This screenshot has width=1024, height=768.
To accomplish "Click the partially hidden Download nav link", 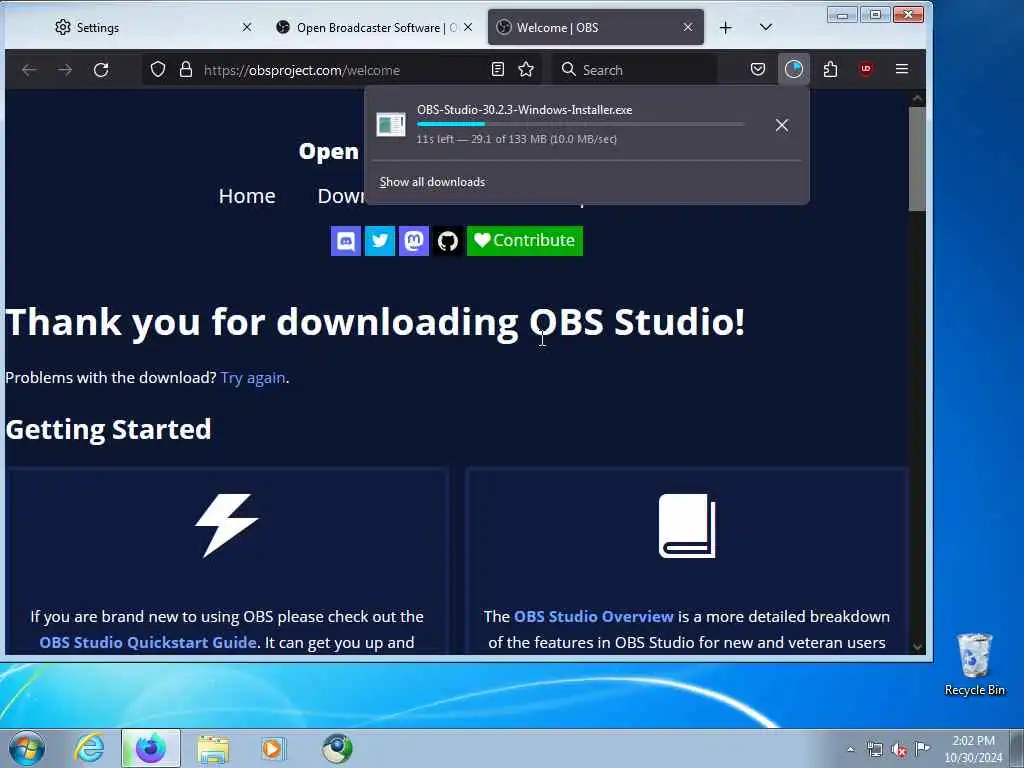I will 341,196.
